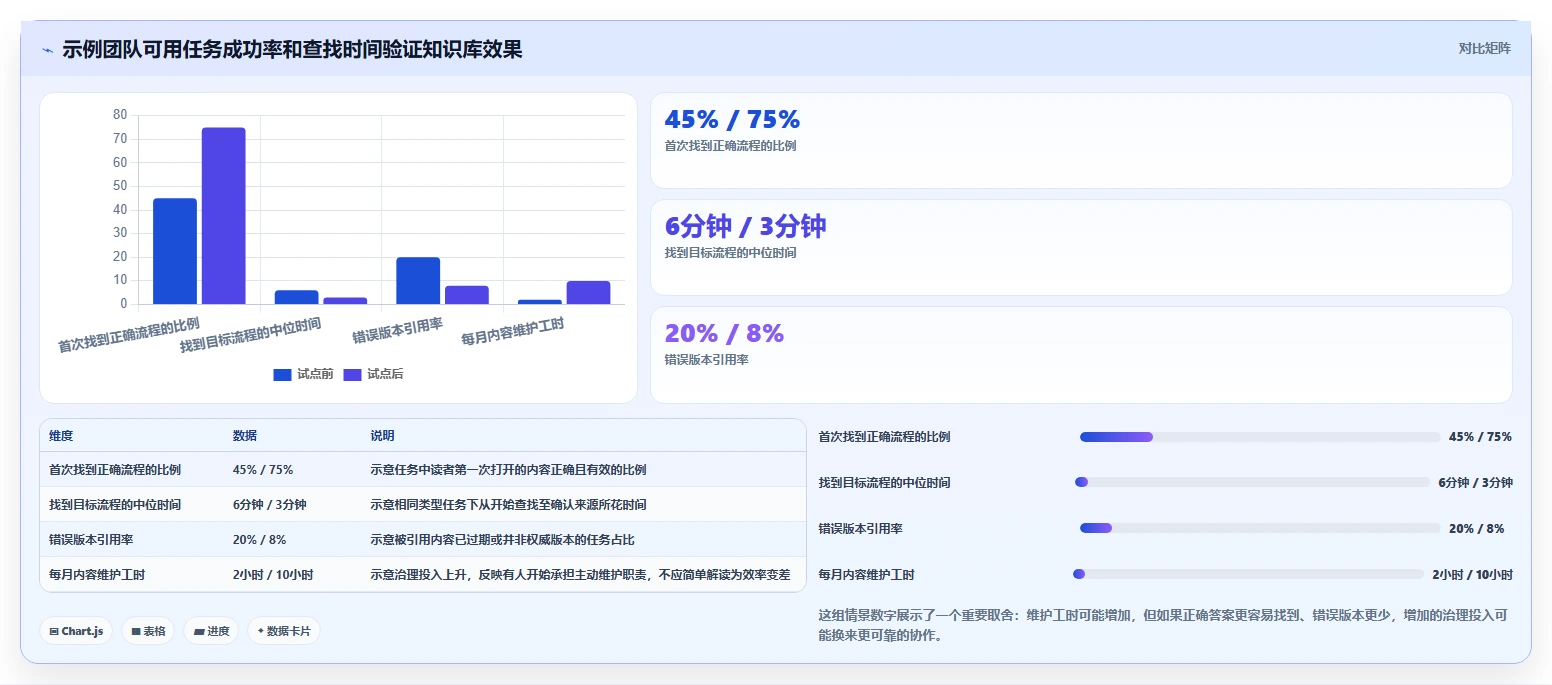This screenshot has height=685, width=1552.
Task: Open the 45% / 75% stat card
Action: point(1081,140)
